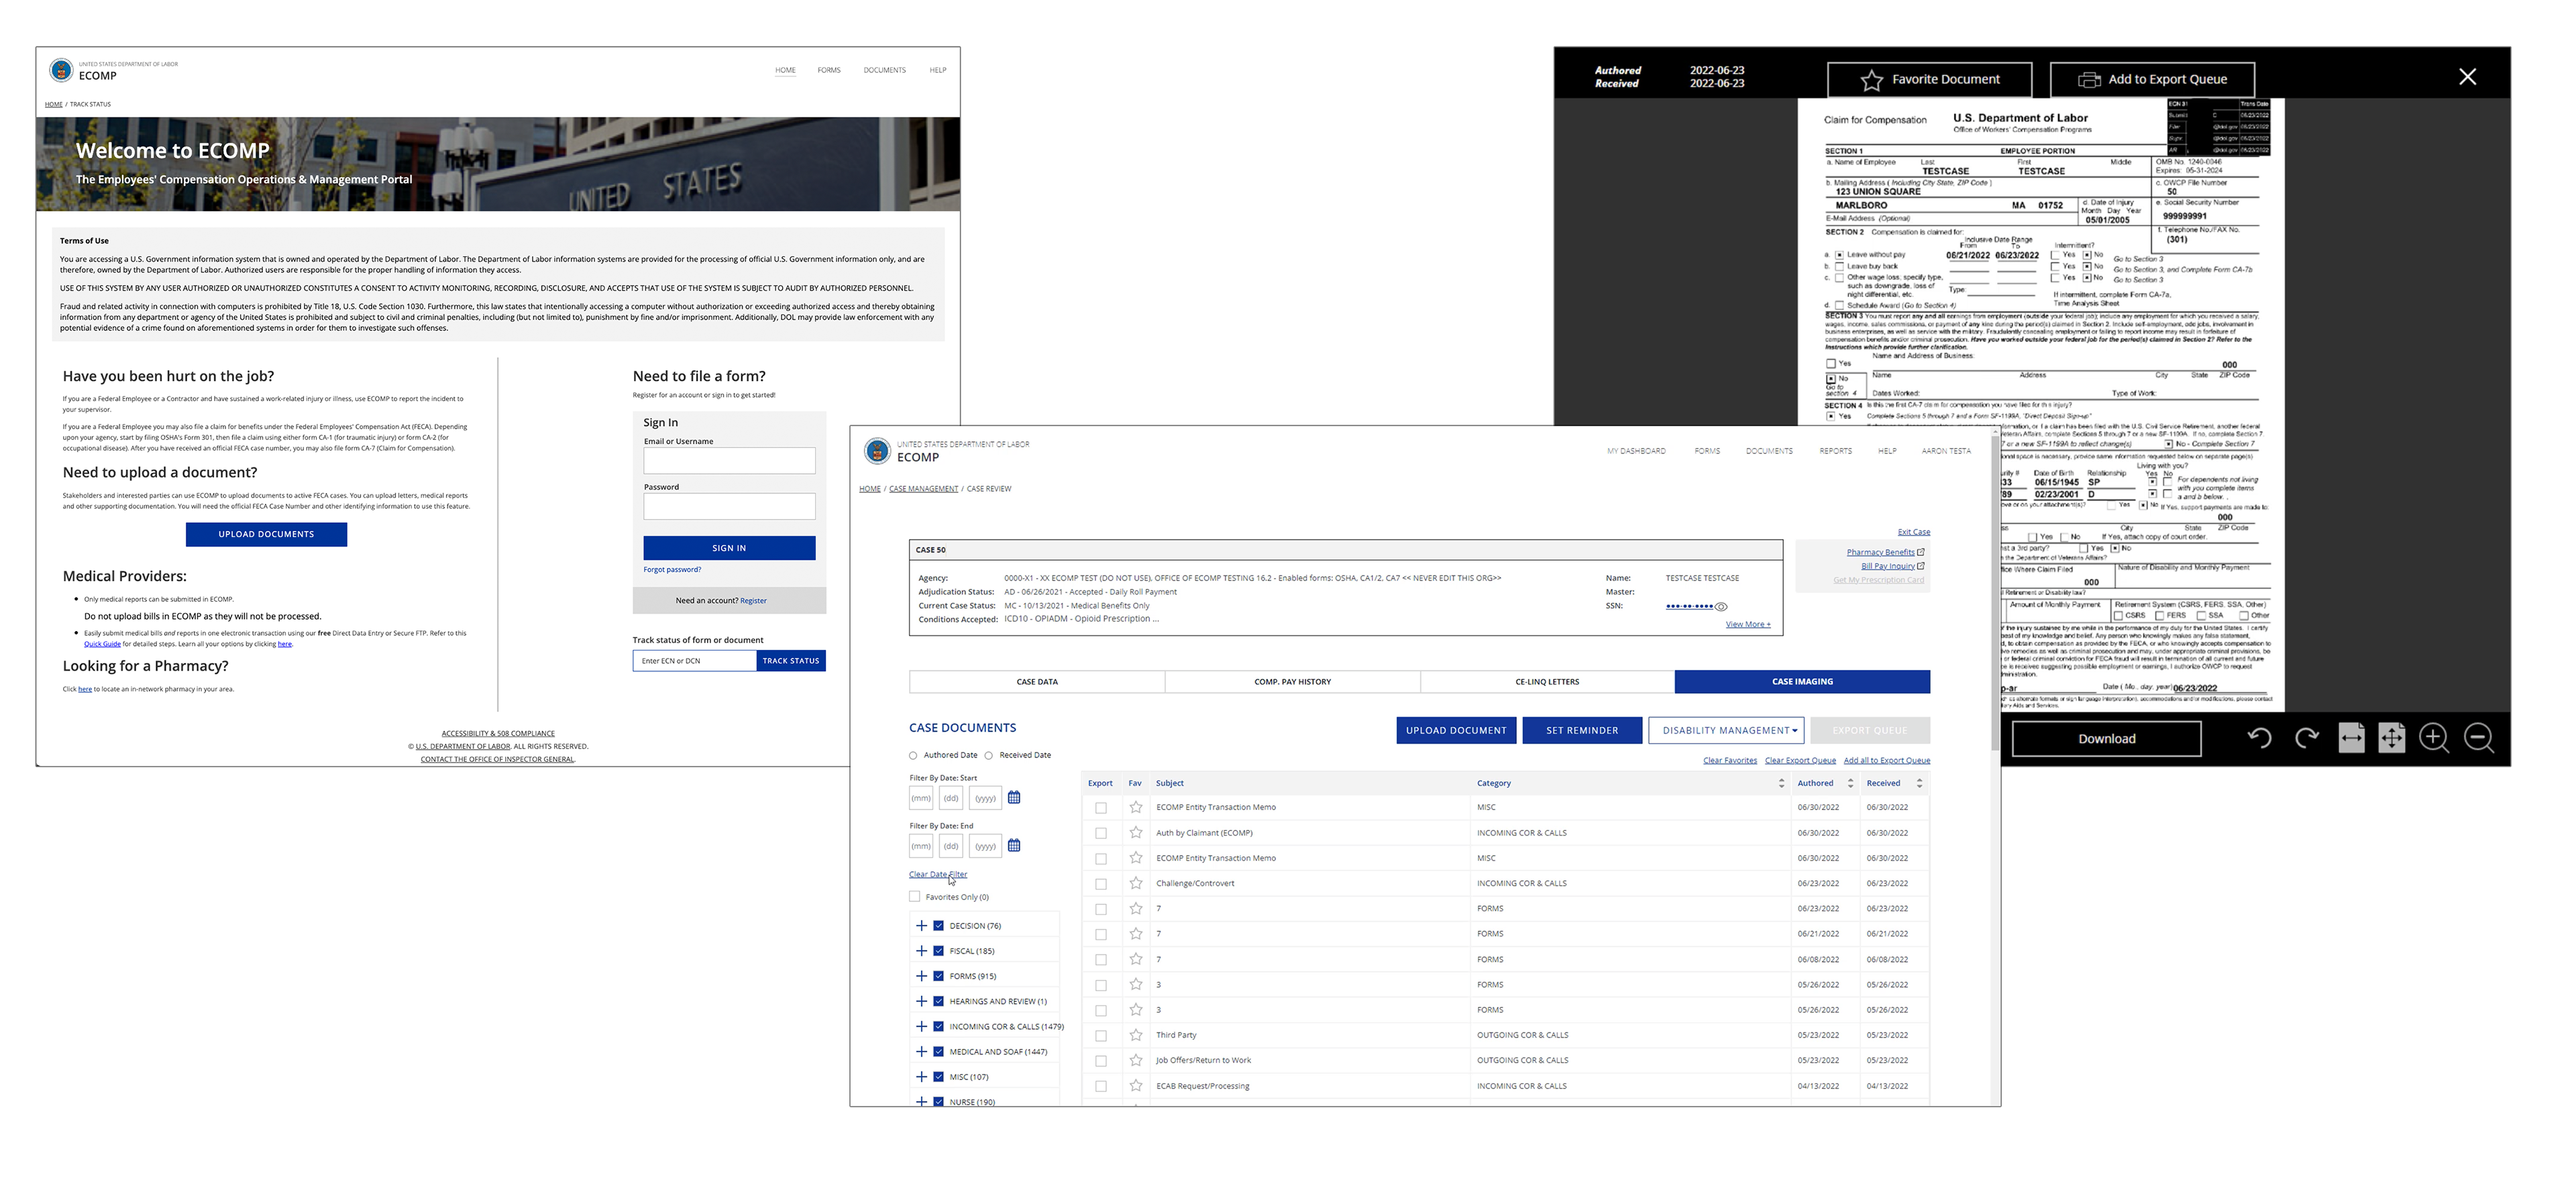Favorite the Third Party document row
The width and height of the screenshot is (2576, 1179).
[1136, 1035]
